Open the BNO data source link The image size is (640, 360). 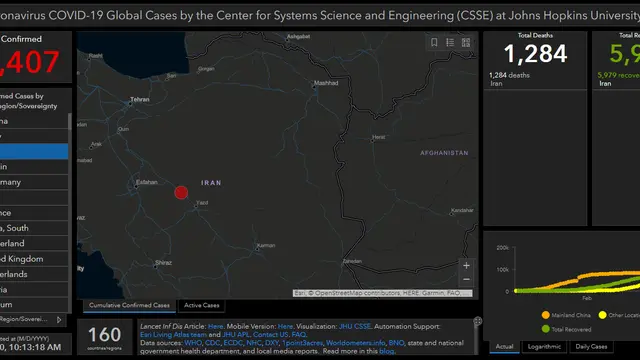[396, 343]
